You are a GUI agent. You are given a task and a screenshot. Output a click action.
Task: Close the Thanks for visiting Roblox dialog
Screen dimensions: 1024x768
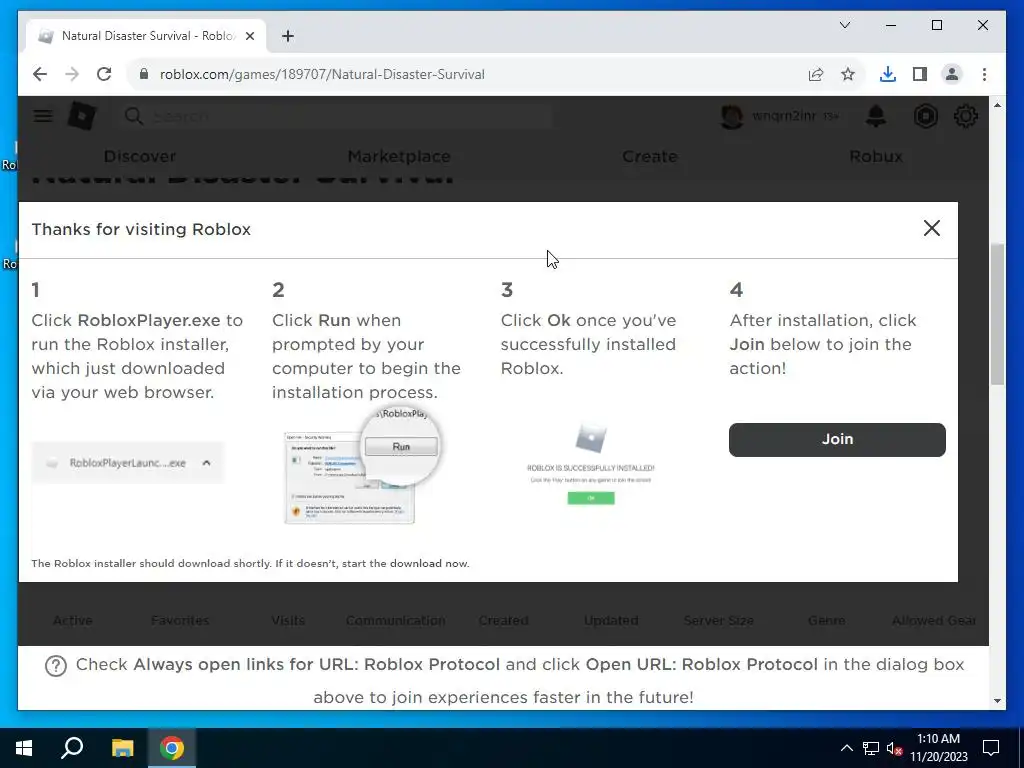point(932,229)
